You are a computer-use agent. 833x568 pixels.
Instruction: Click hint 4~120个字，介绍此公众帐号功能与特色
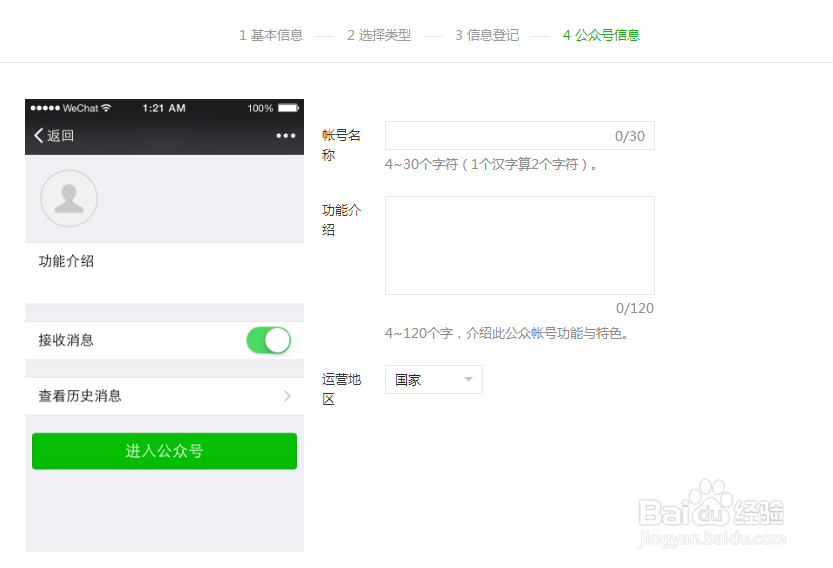[x=507, y=333]
